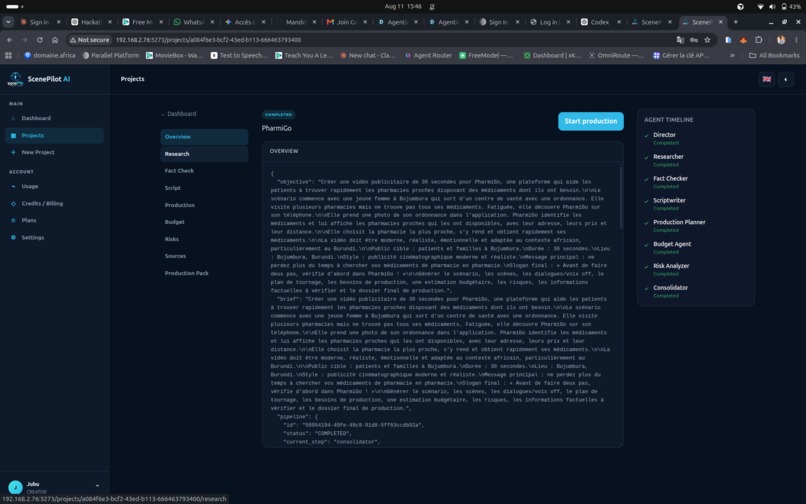806x504 pixels.
Task: Click the Jubu user avatar
Action: click(15, 487)
